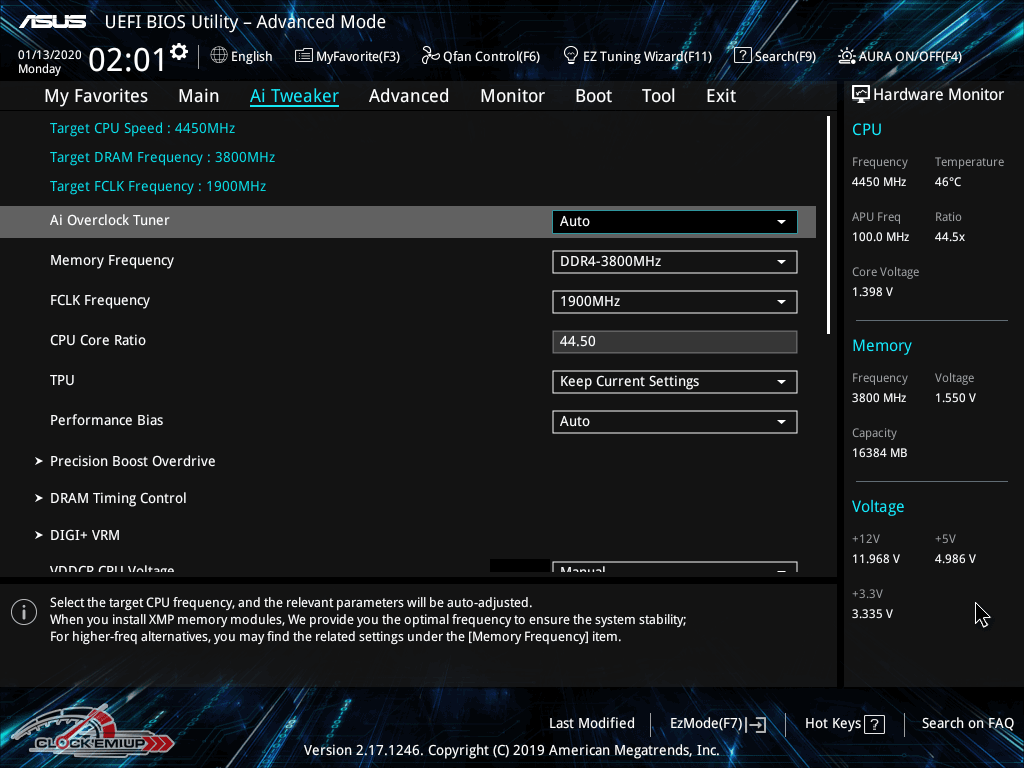Click the CPU Core Ratio input field
This screenshot has height=768, width=1024.
coord(674,342)
